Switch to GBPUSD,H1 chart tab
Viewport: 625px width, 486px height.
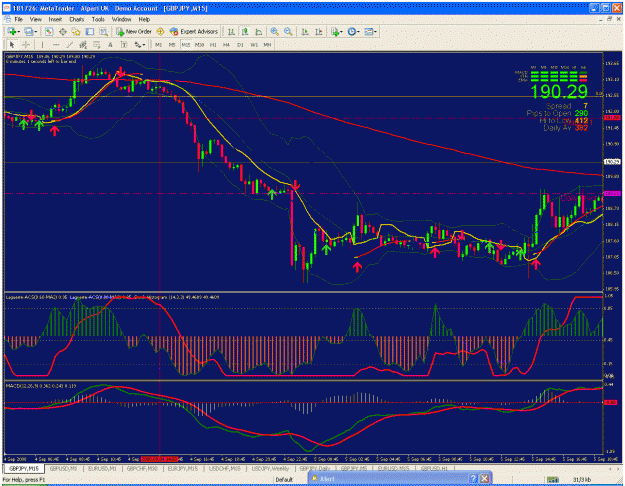click(x=434, y=468)
